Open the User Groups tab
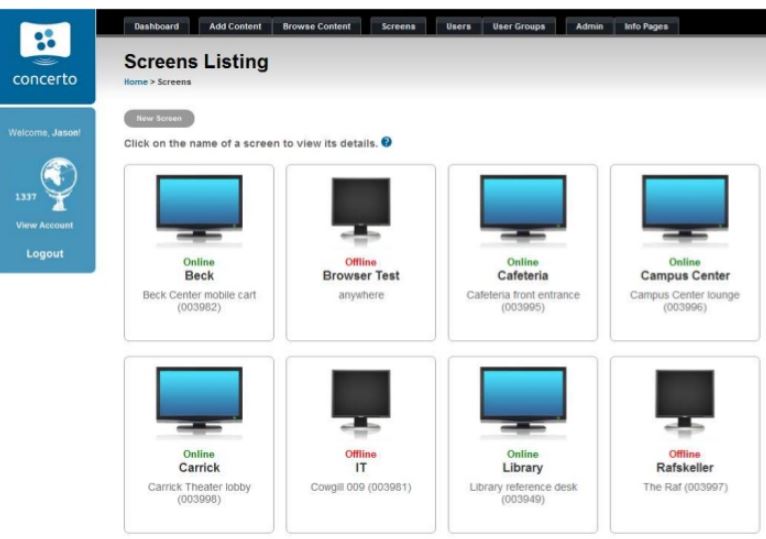The width and height of the screenshot is (766, 539). pos(519,26)
